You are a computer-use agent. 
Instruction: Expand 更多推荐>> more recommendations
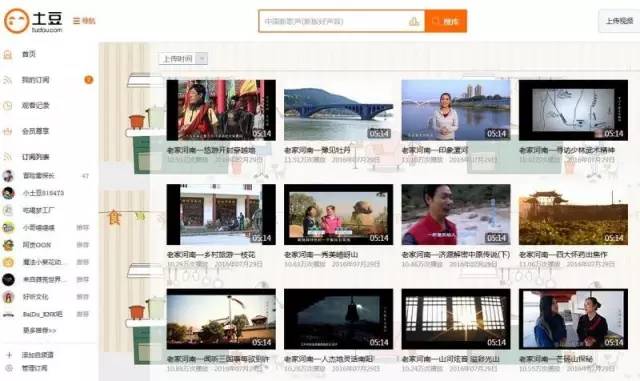click(39, 330)
